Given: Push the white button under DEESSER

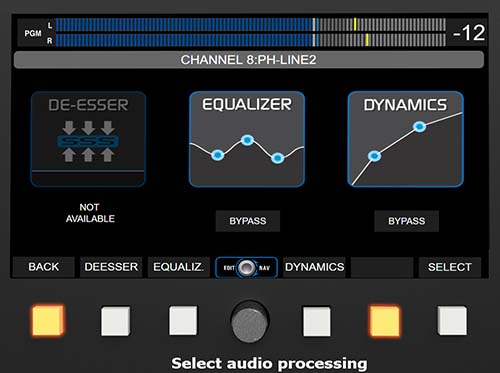Looking at the screenshot, I should click(115, 321).
